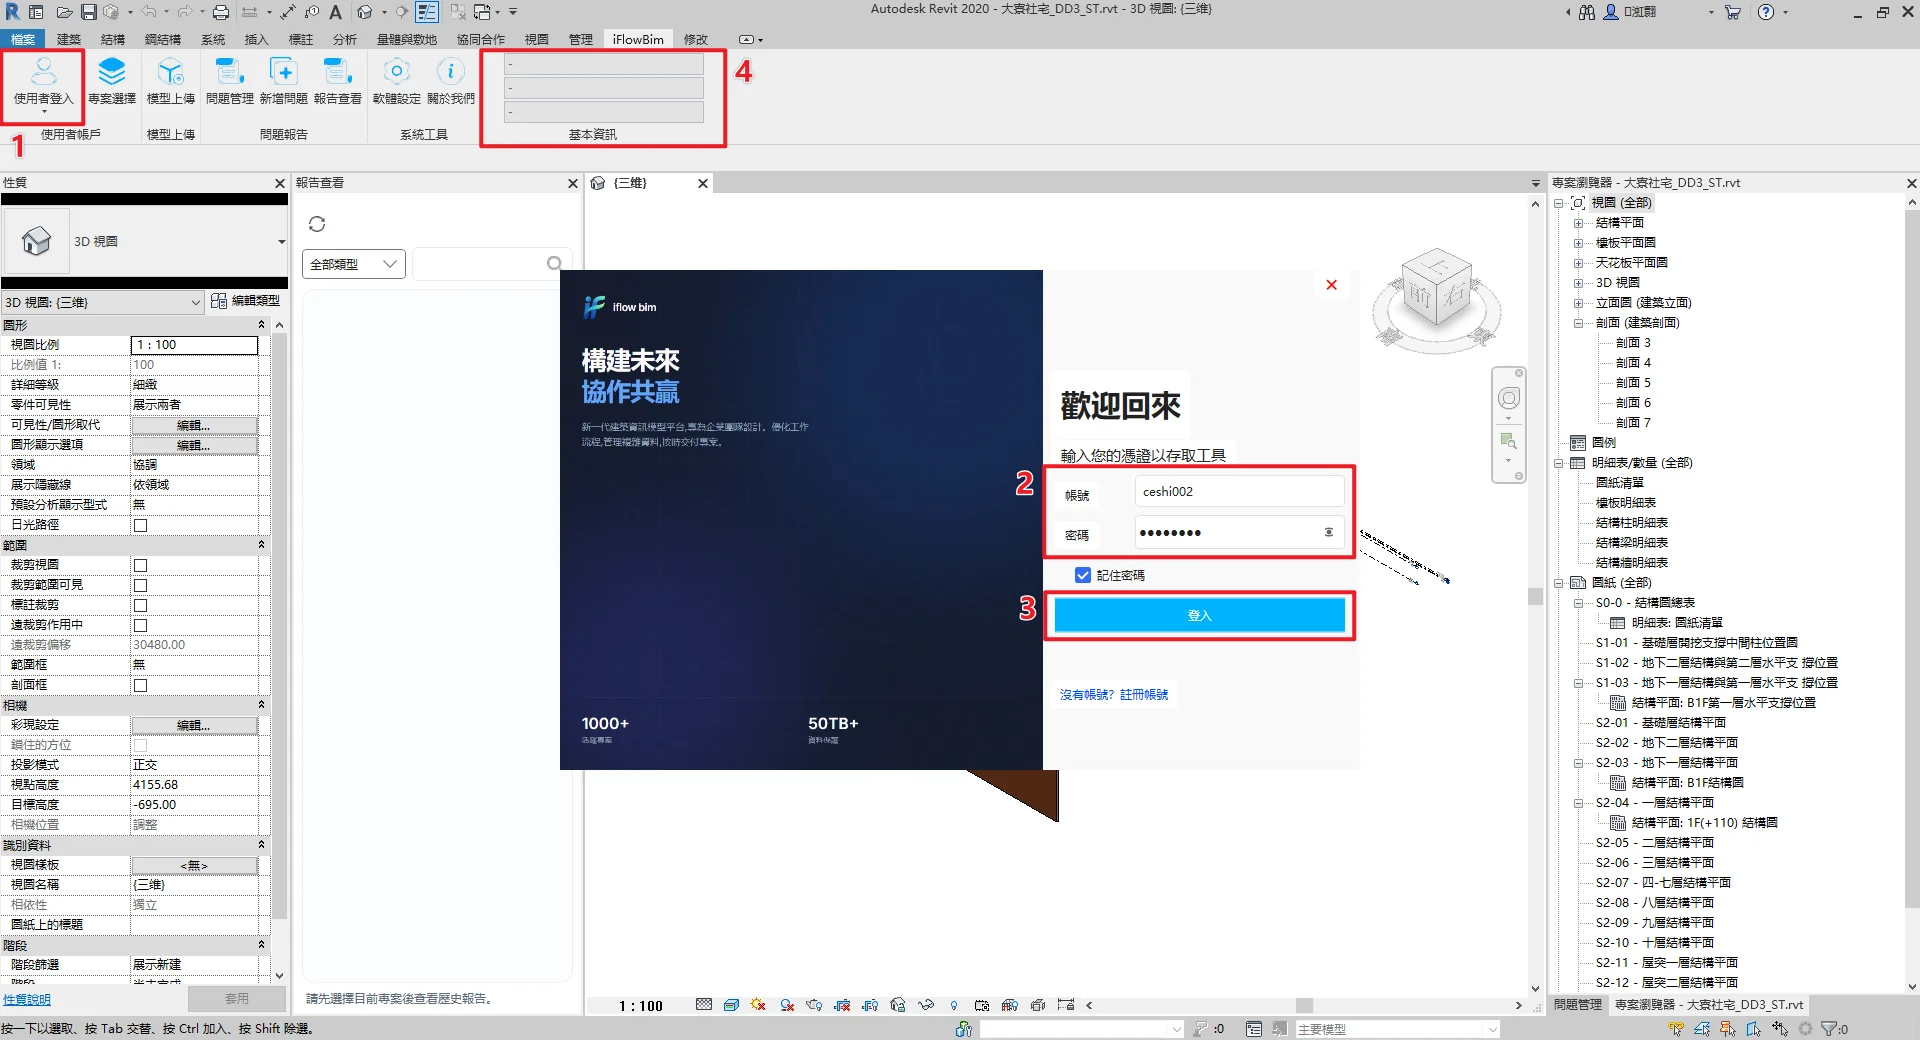Click the reveal hidden elements lightbulb icon
The image size is (1920, 1040).
[x=954, y=1005]
